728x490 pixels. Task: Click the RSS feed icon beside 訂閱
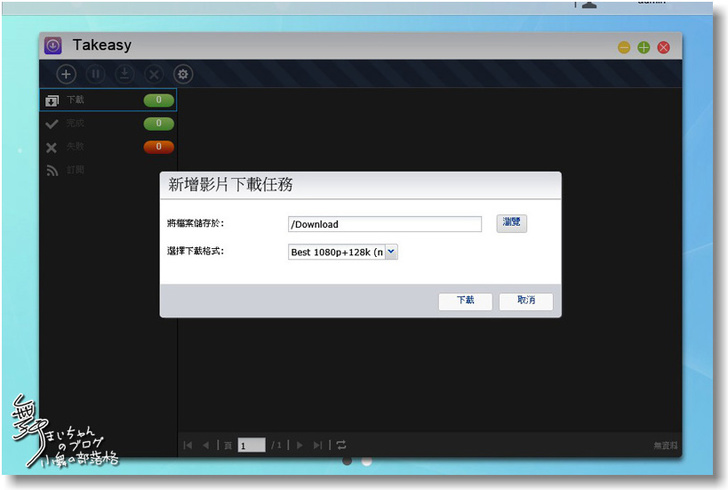pos(52,171)
